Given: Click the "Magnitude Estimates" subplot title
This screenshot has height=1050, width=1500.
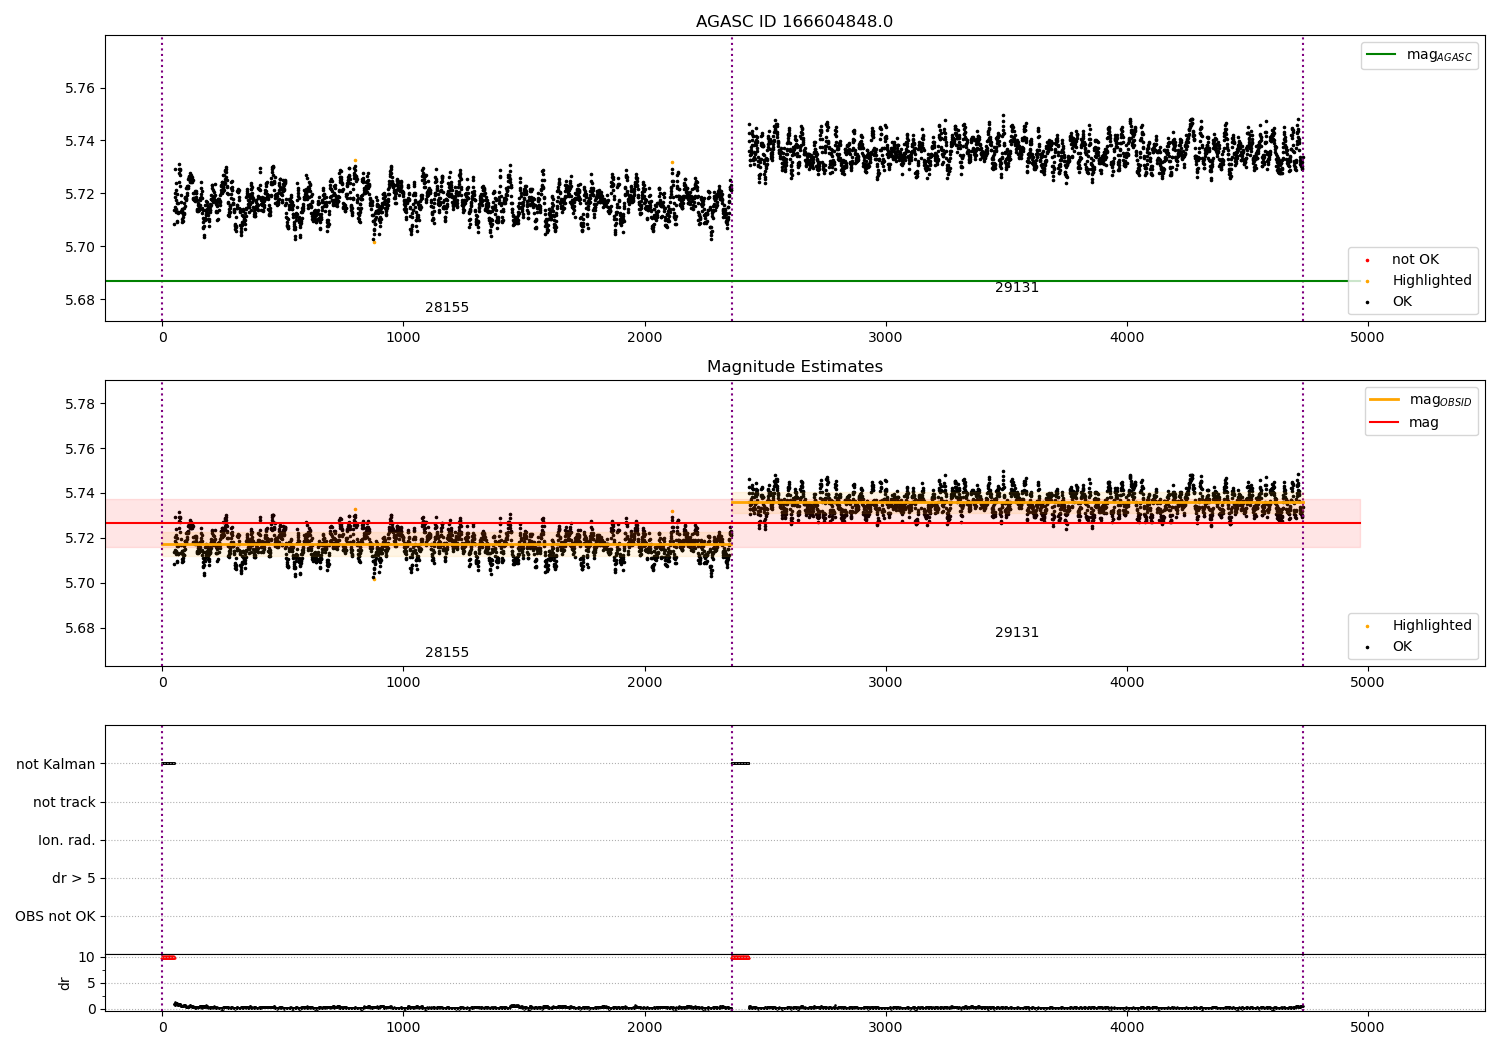Looking at the screenshot, I should (x=794, y=367).
